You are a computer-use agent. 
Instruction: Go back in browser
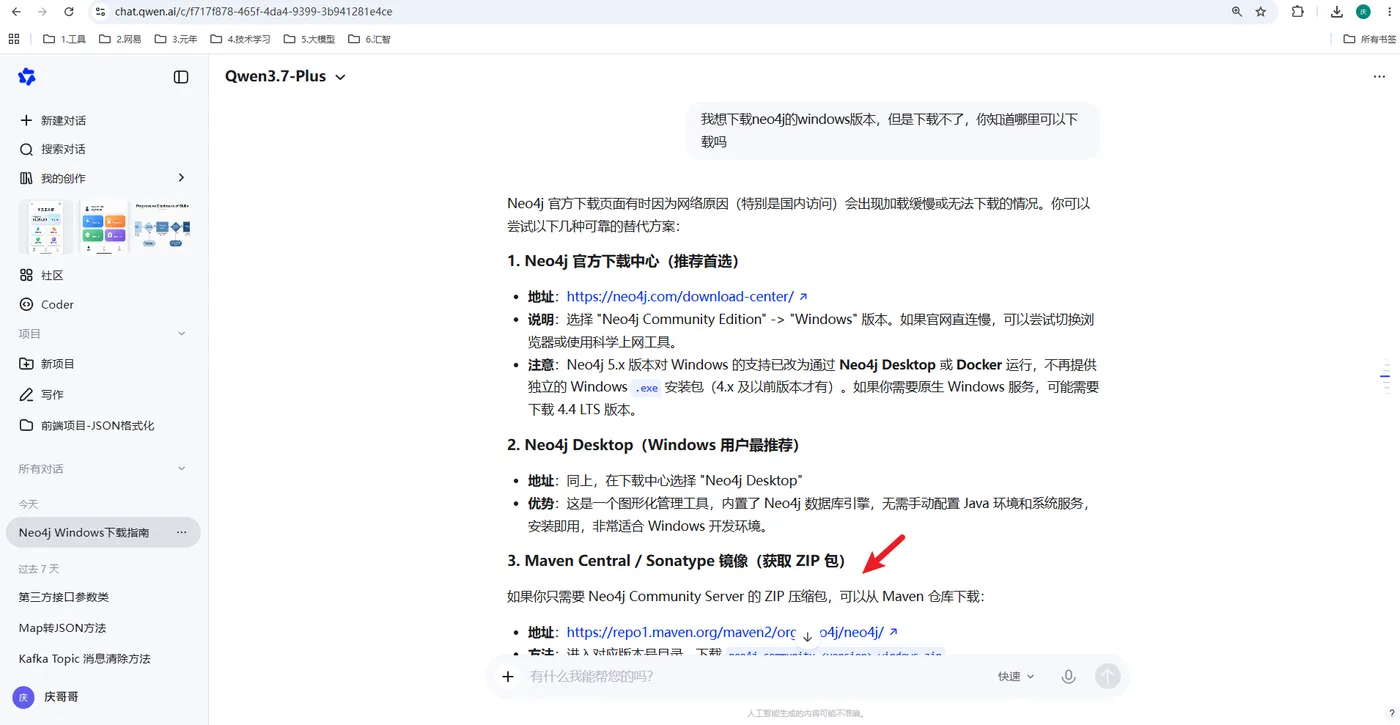pyautogui.click(x=16, y=12)
